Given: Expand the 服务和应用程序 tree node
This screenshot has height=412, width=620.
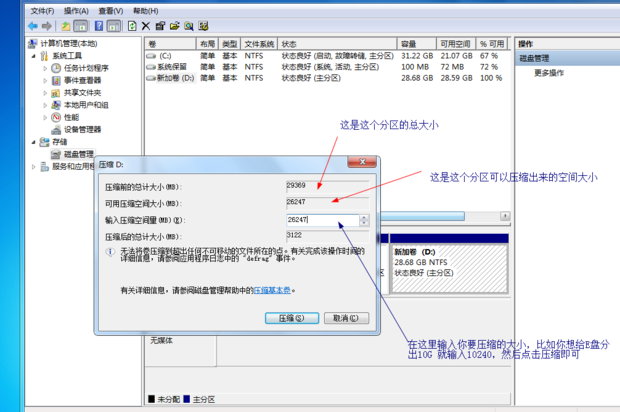Looking at the screenshot, I should click(x=32, y=166).
